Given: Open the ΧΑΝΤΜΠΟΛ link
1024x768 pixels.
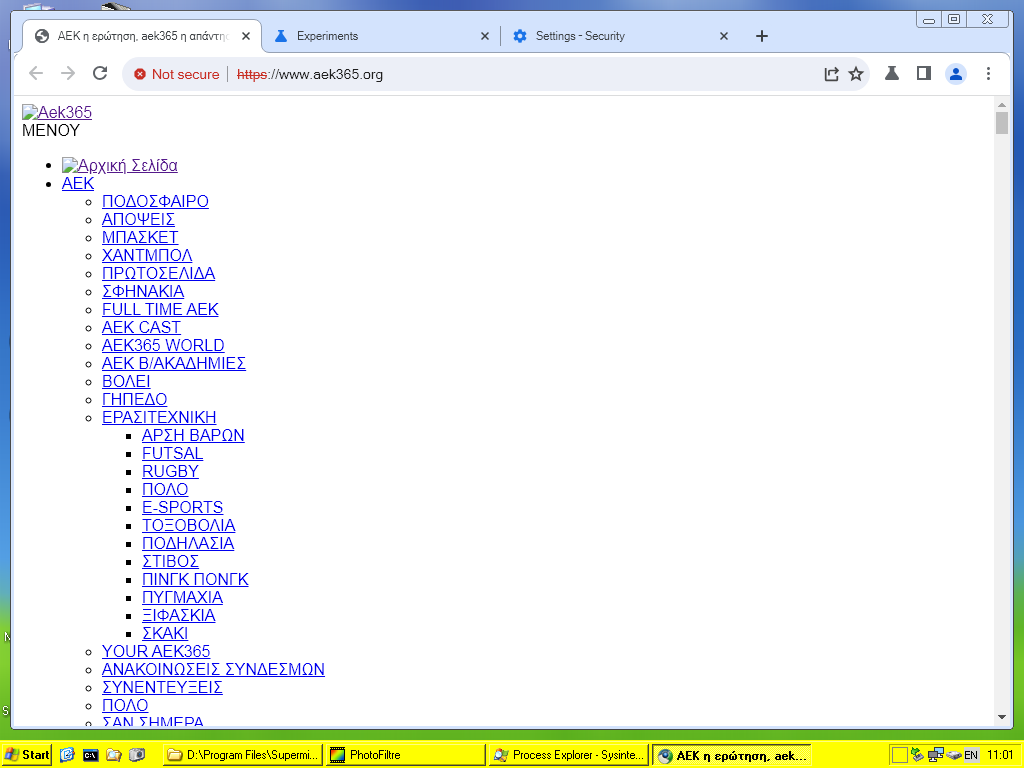Looking at the screenshot, I should coord(147,255).
